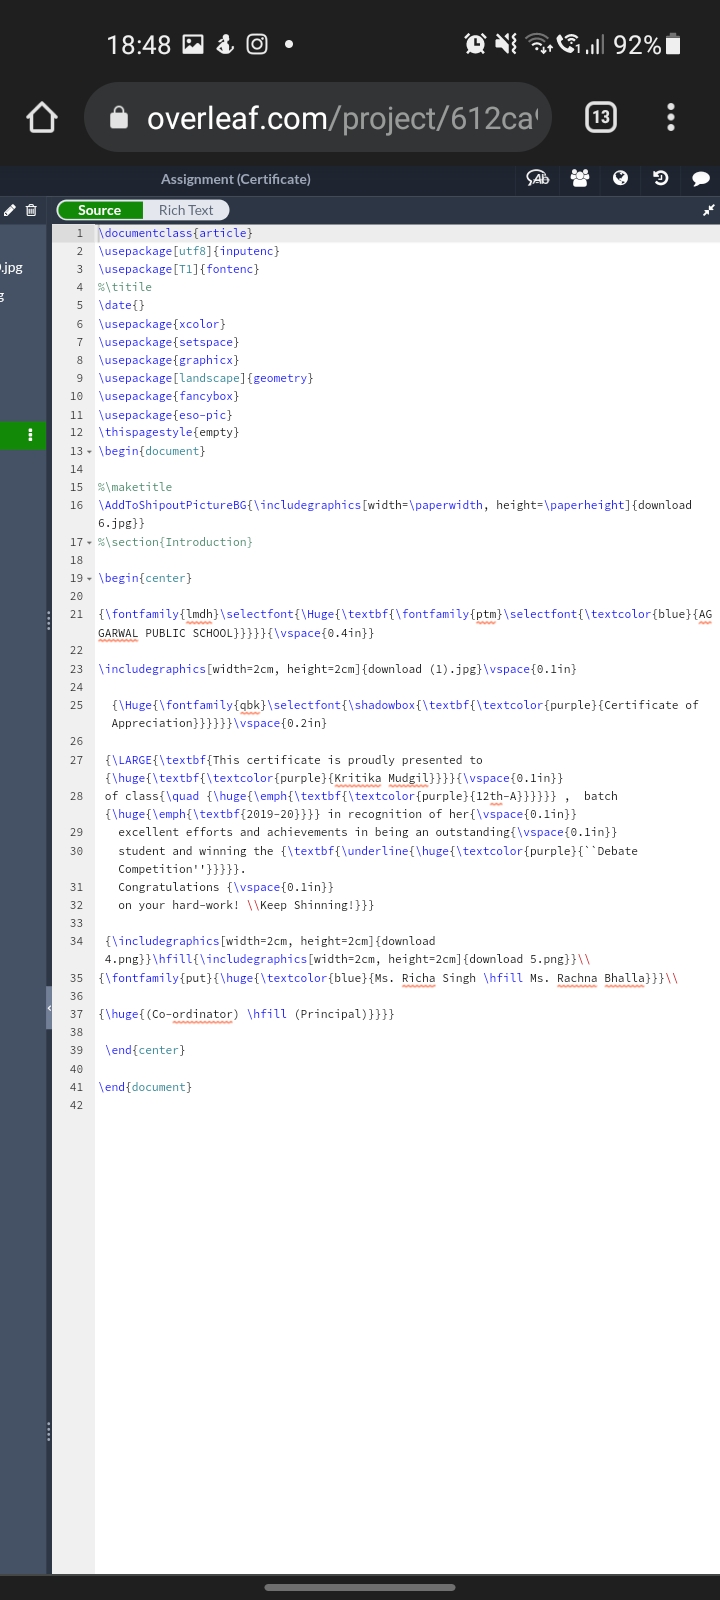The image size is (720, 1600).
Task: Click the vertical splitter handle near line 21
Action: (48, 620)
